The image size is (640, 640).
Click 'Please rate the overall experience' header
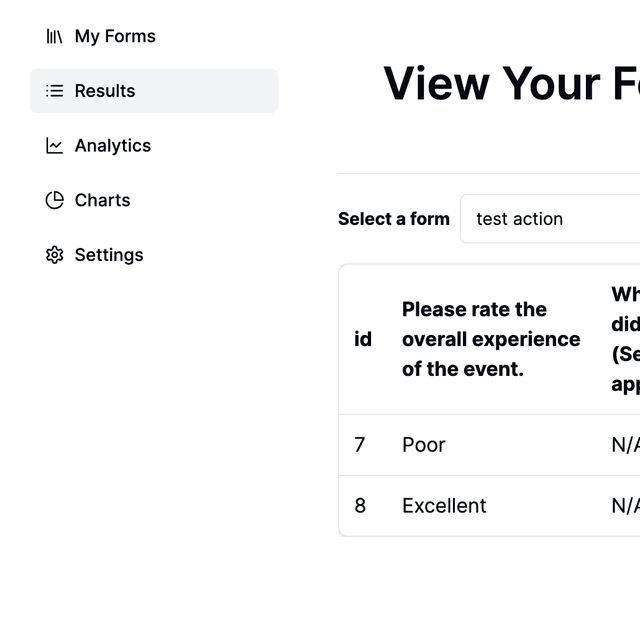coord(491,339)
